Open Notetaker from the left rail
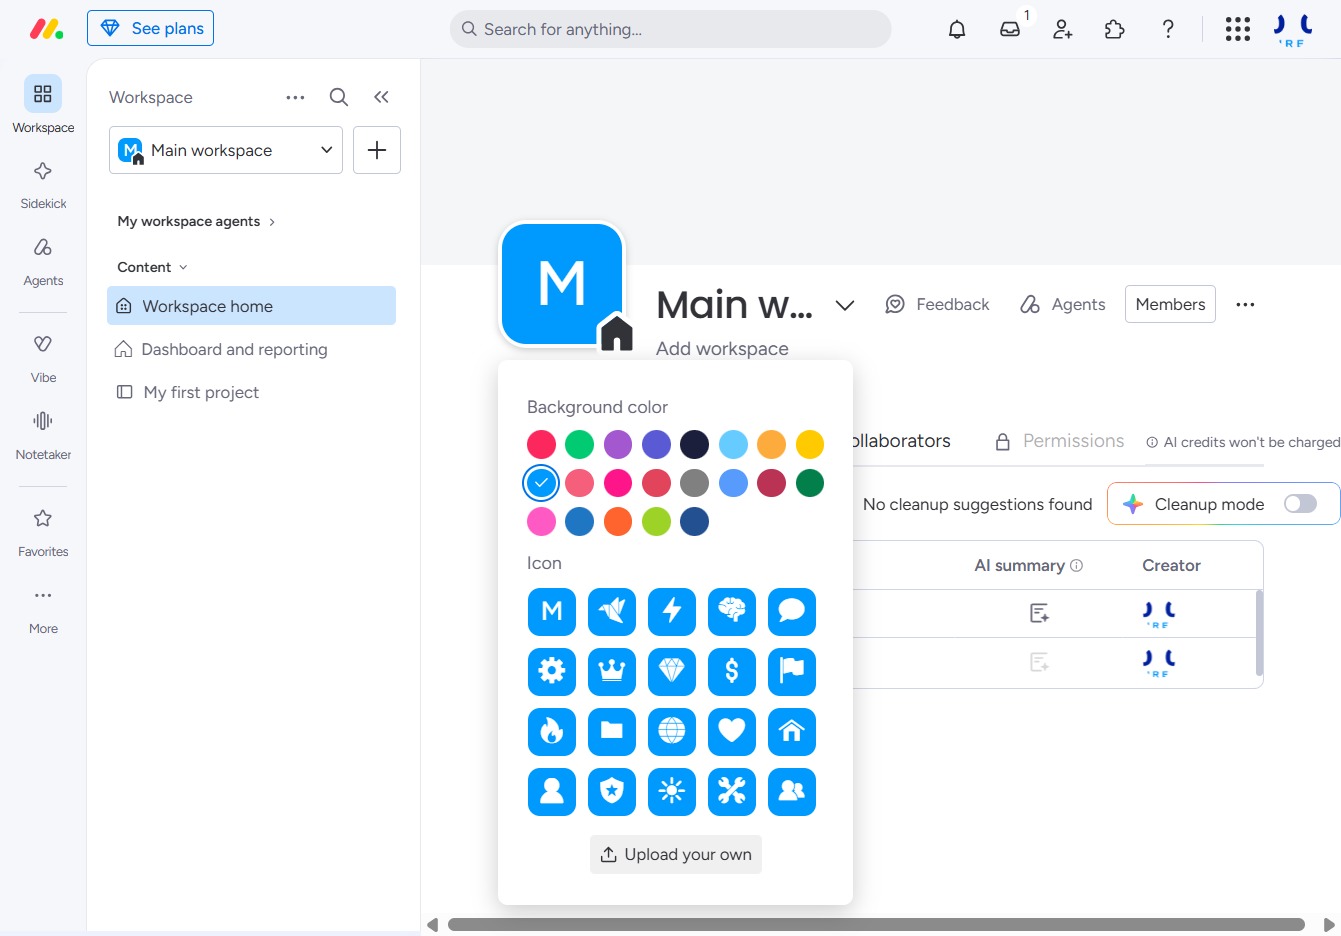 [43, 435]
